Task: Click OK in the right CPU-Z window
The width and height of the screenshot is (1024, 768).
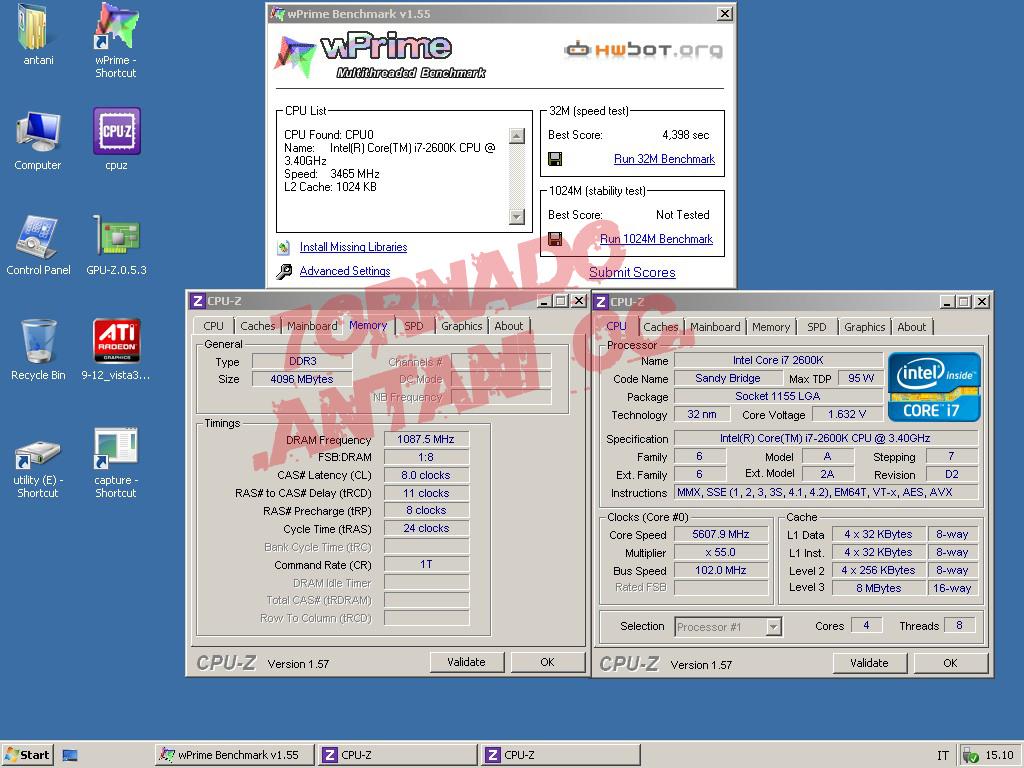Action: 950,663
